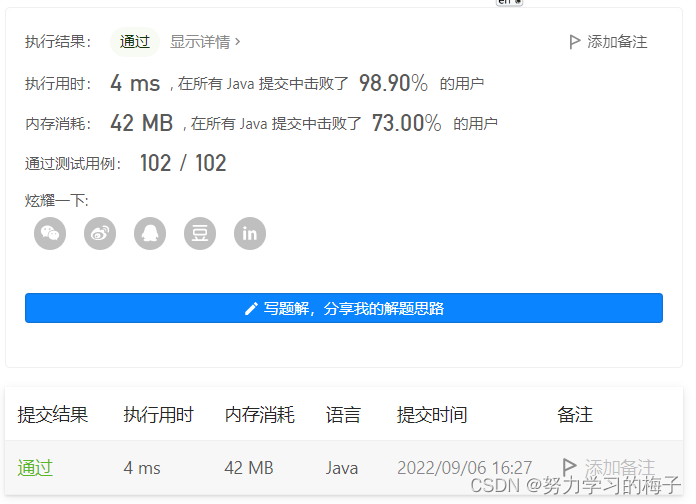Click the 提交时间 column header
Viewport: 696px width, 504px height.
[x=432, y=415]
